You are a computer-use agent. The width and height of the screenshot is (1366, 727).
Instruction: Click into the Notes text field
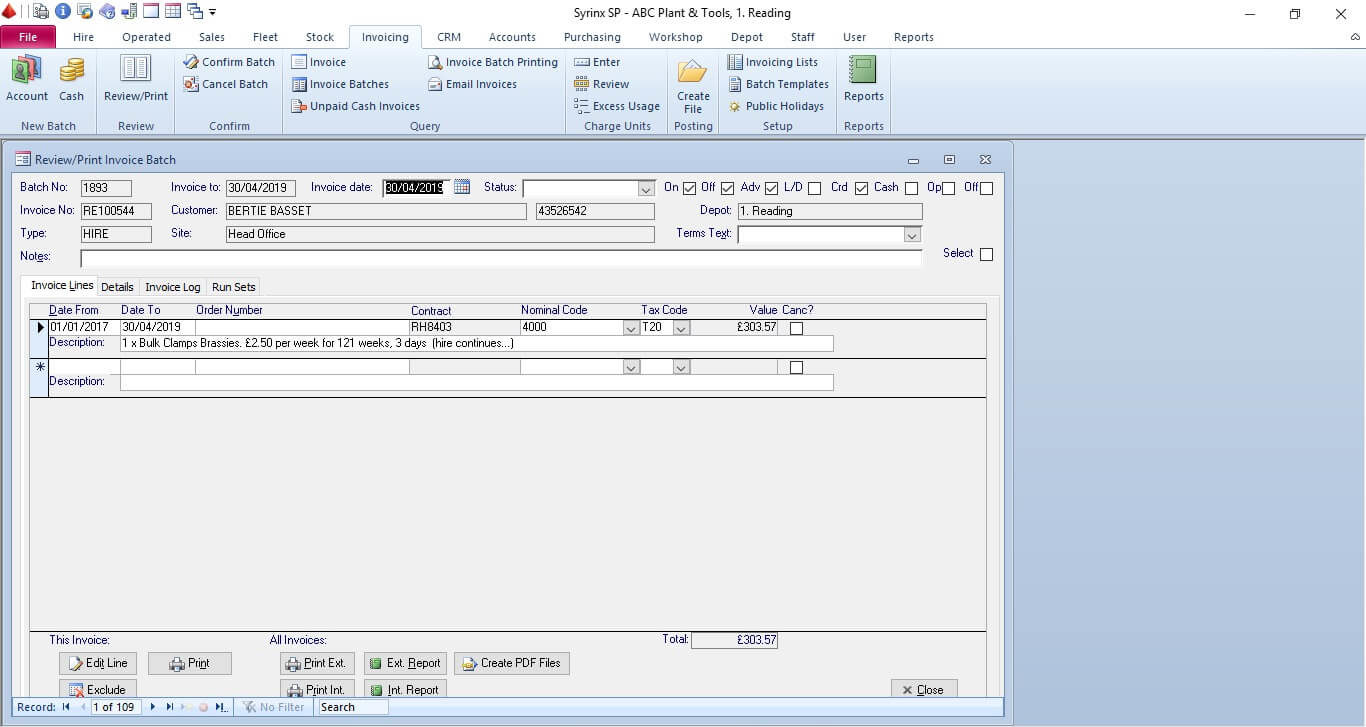pyautogui.click(x=500, y=258)
